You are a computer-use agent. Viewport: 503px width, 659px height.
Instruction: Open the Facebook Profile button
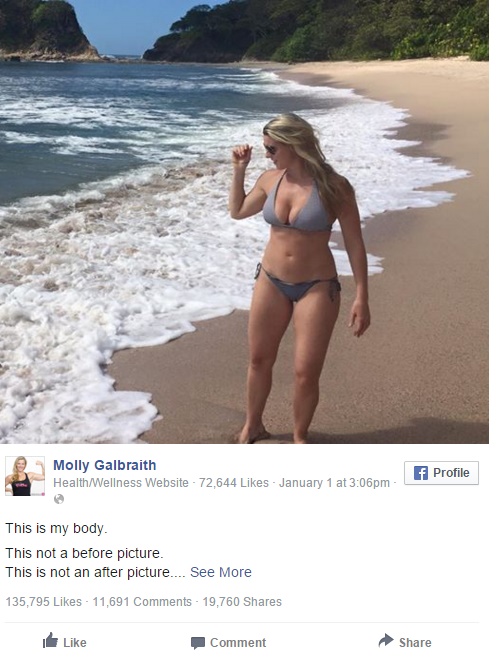point(441,473)
